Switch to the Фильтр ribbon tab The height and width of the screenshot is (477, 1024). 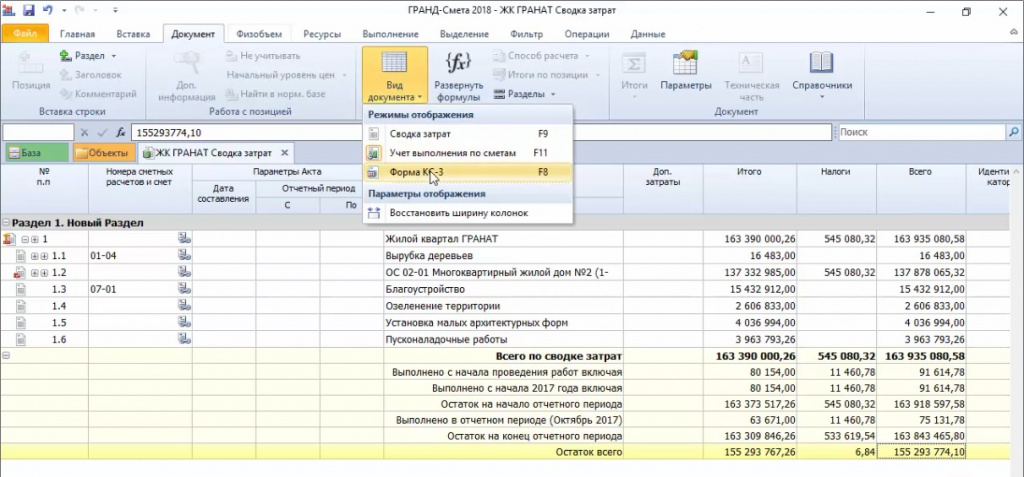tap(526, 34)
